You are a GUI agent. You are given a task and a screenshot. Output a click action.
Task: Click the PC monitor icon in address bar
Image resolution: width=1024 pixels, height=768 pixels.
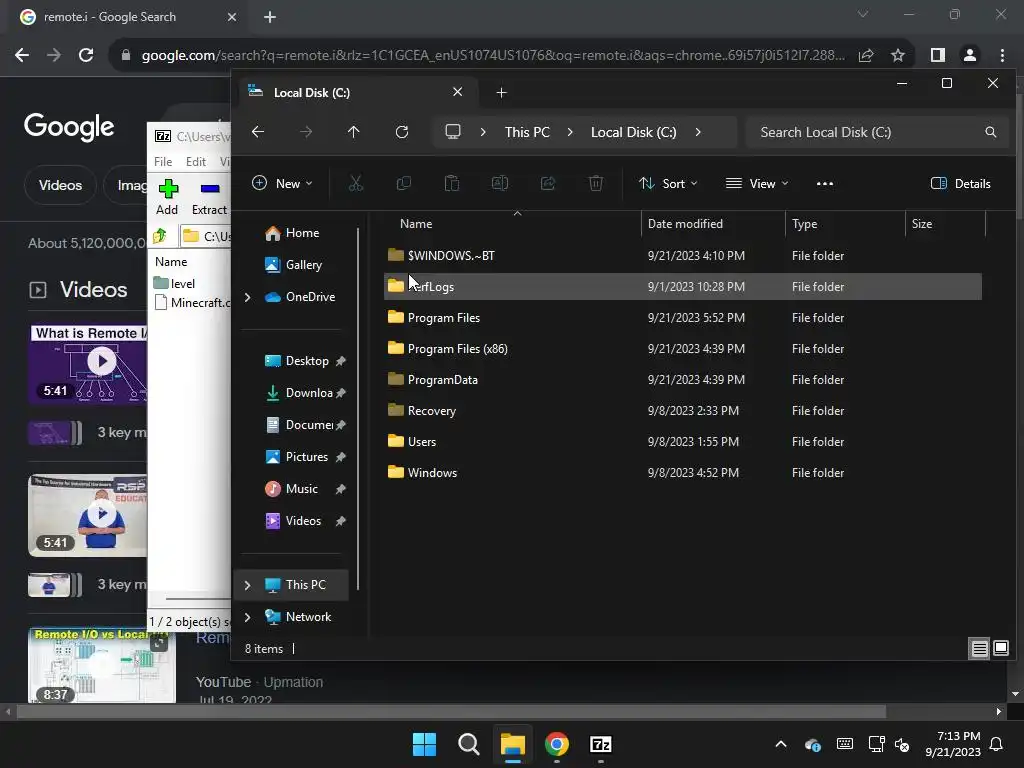point(453,132)
